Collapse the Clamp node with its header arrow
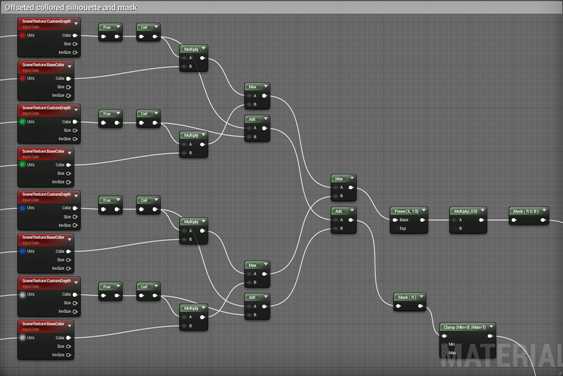 (x=491, y=326)
